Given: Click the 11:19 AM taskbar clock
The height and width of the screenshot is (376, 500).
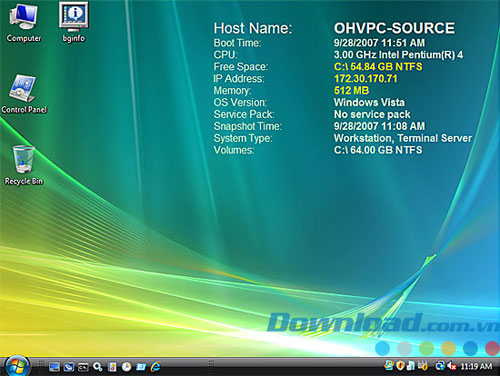Looking at the screenshot, I should point(476,366).
